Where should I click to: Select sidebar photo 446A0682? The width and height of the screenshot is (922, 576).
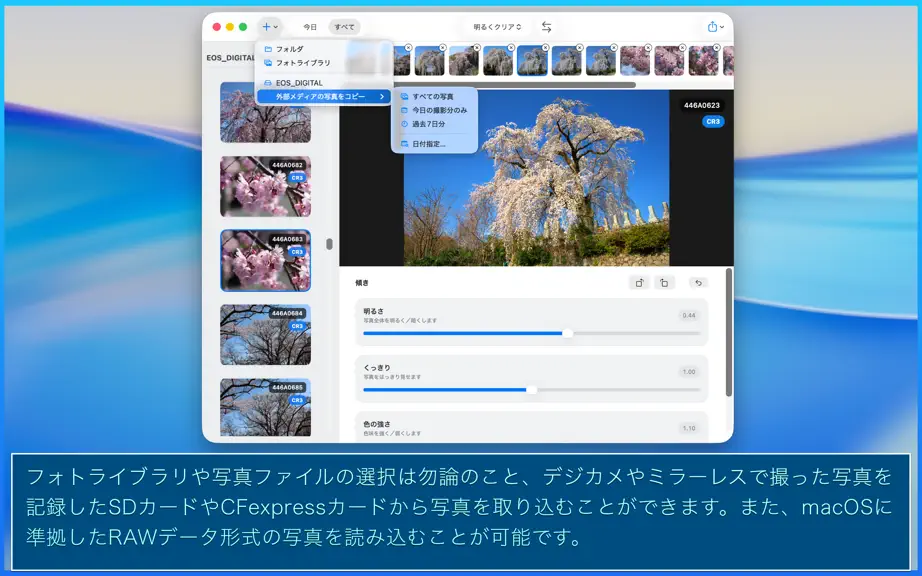pos(266,186)
